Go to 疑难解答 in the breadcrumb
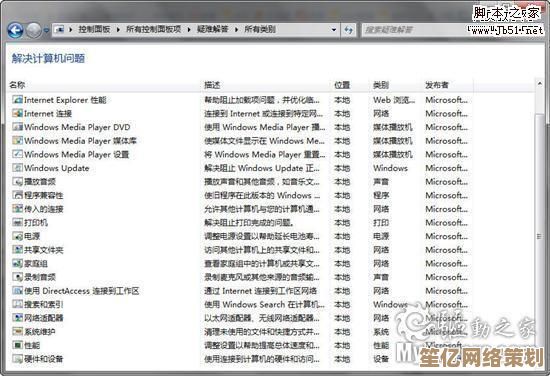550x376 pixels. (213, 29)
